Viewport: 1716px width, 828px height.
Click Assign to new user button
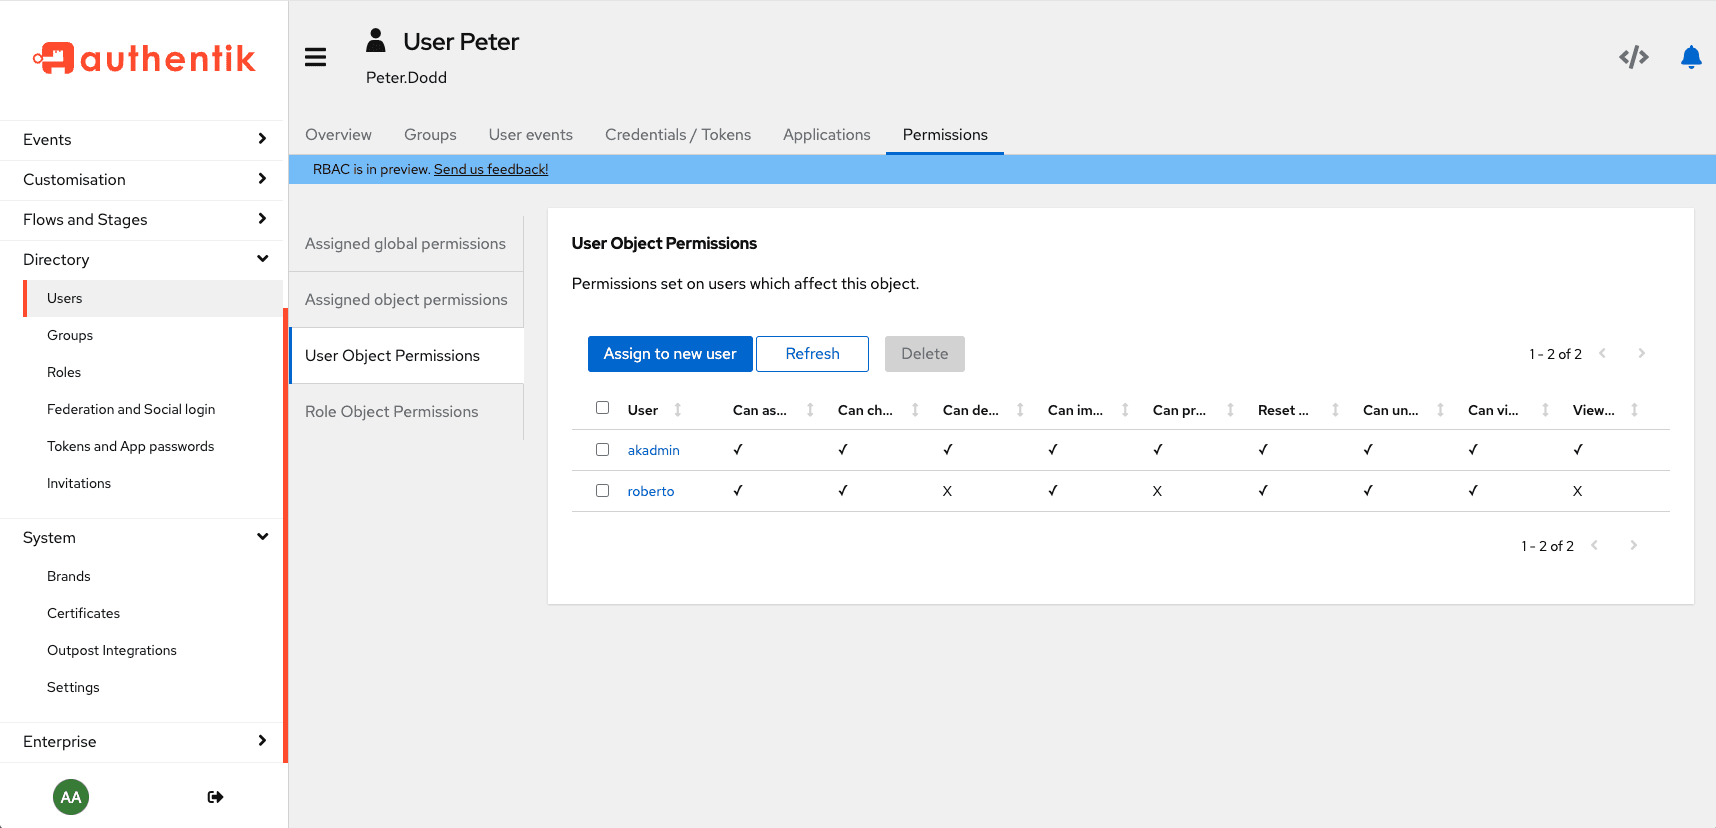coord(669,354)
